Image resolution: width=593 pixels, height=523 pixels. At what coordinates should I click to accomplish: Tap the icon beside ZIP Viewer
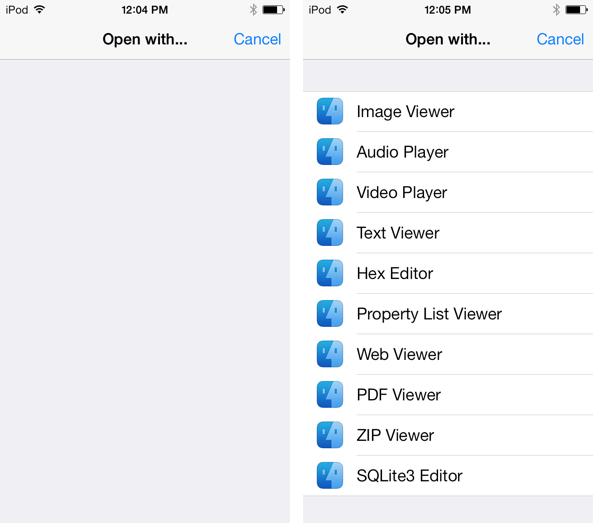point(330,435)
